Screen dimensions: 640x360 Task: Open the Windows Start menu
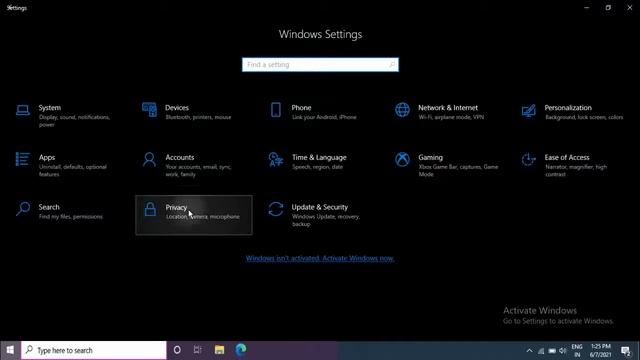(x=10, y=350)
